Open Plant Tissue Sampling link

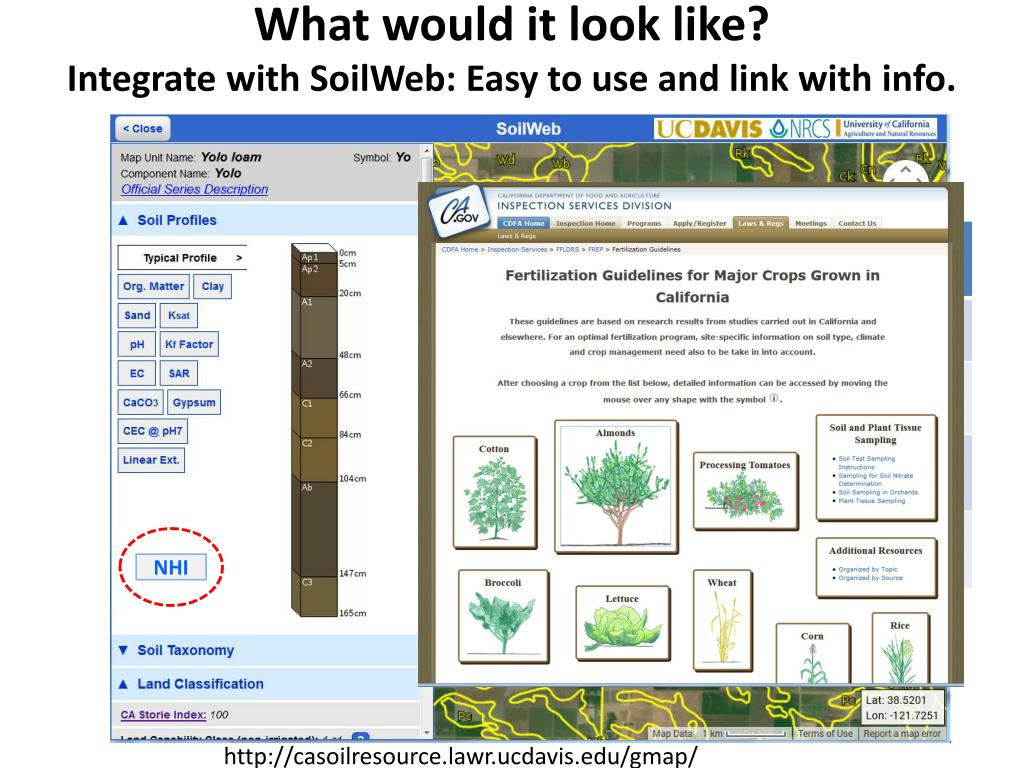[x=872, y=501]
